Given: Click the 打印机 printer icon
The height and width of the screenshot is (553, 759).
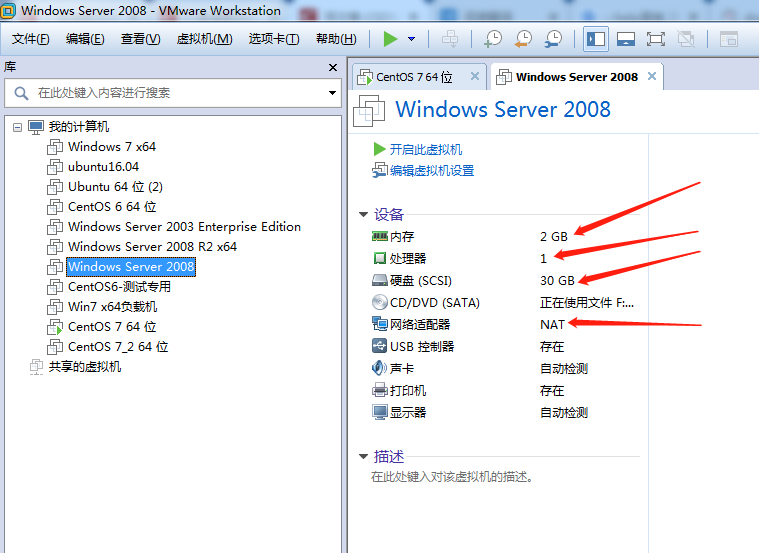Looking at the screenshot, I should pyautogui.click(x=380, y=390).
